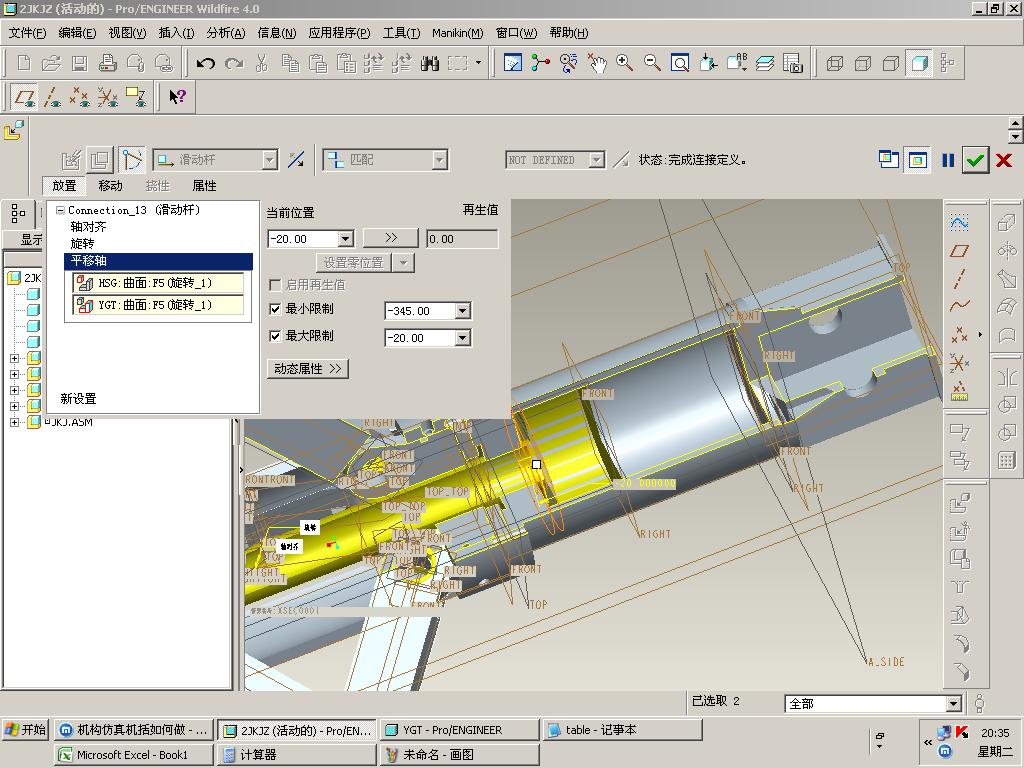Open the 分析(A) menu

[226, 33]
